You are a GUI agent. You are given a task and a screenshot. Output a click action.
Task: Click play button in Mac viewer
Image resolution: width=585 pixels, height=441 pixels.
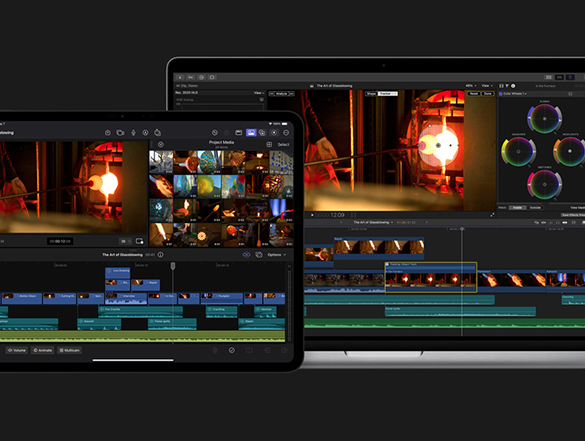coord(312,215)
